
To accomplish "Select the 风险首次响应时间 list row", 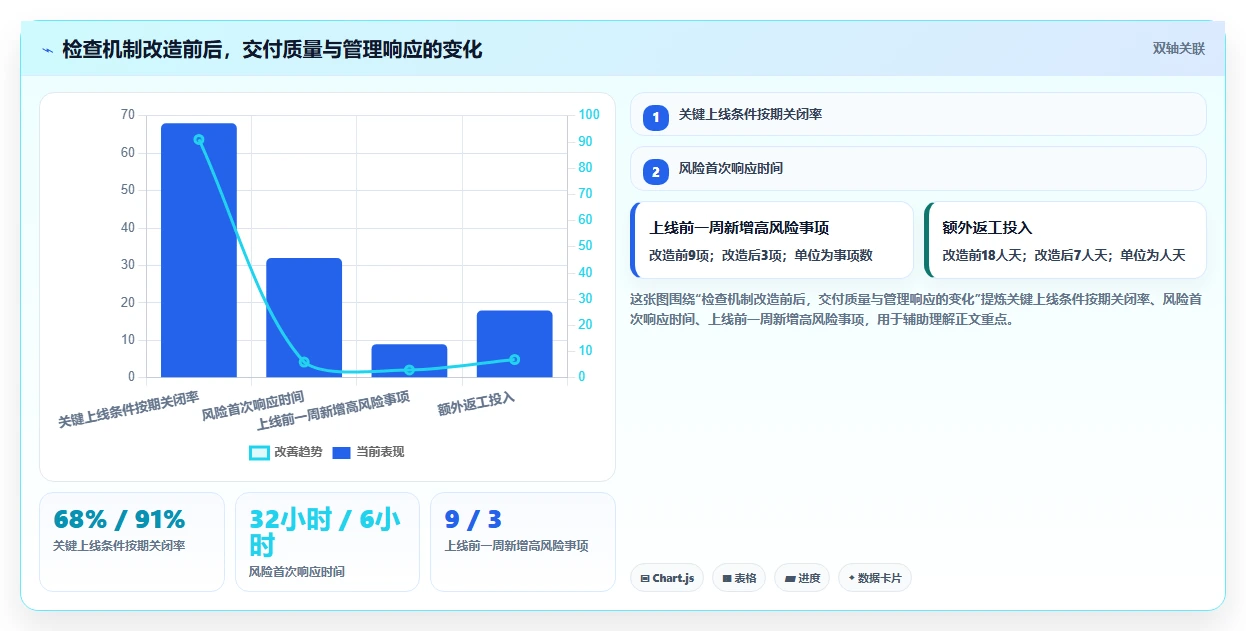I will (918, 168).
